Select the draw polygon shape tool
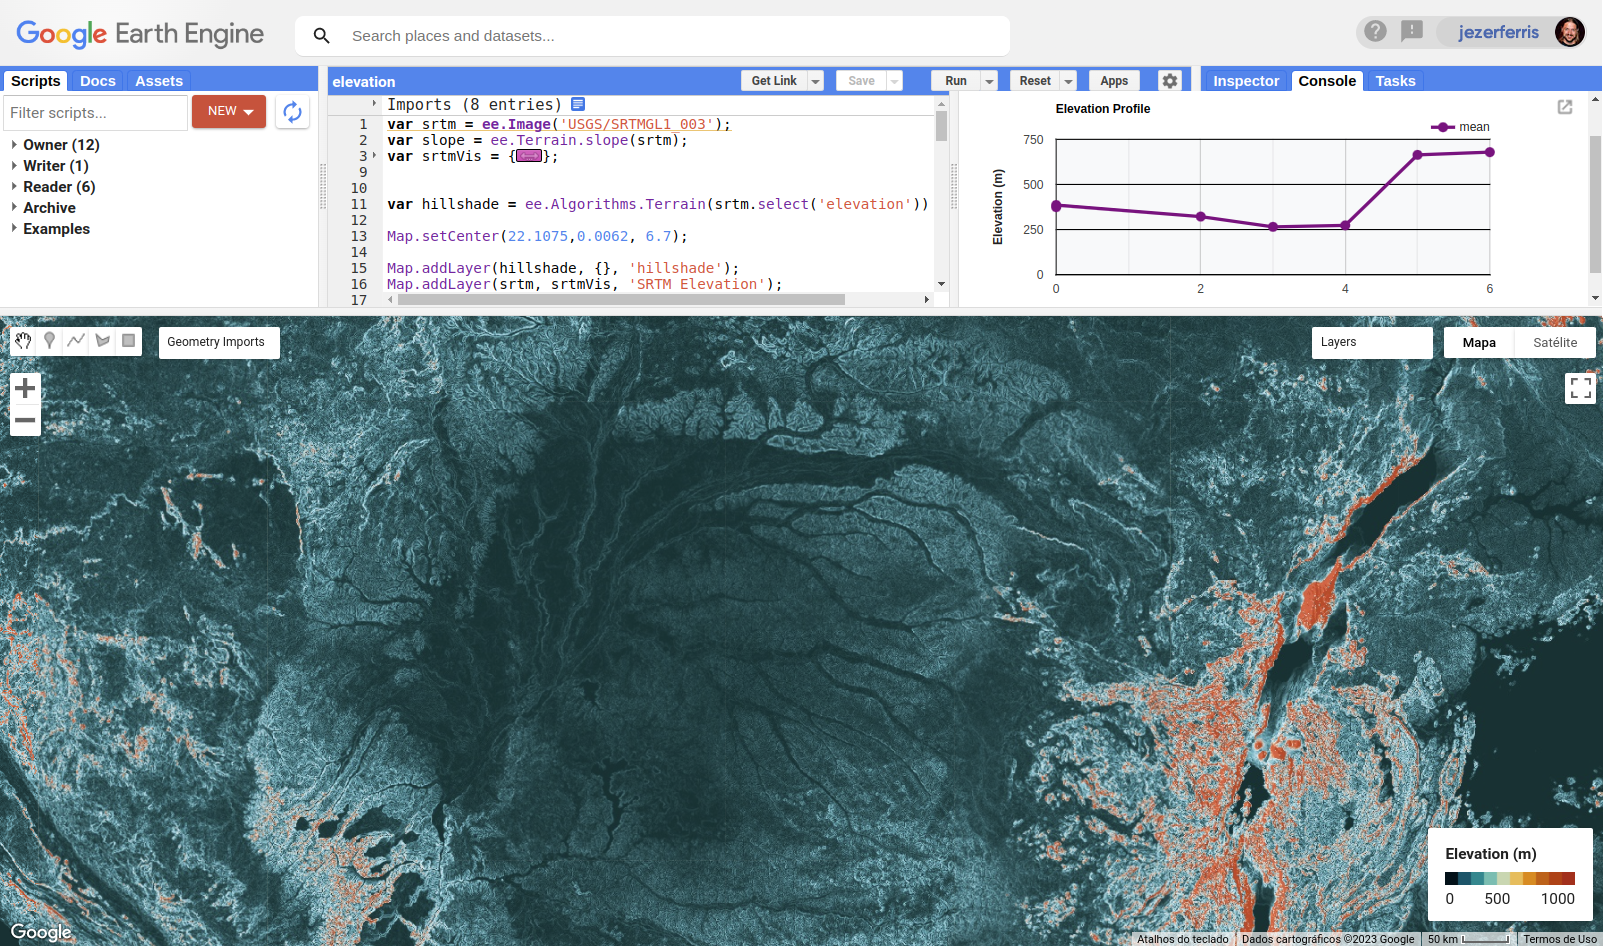 (102, 341)
